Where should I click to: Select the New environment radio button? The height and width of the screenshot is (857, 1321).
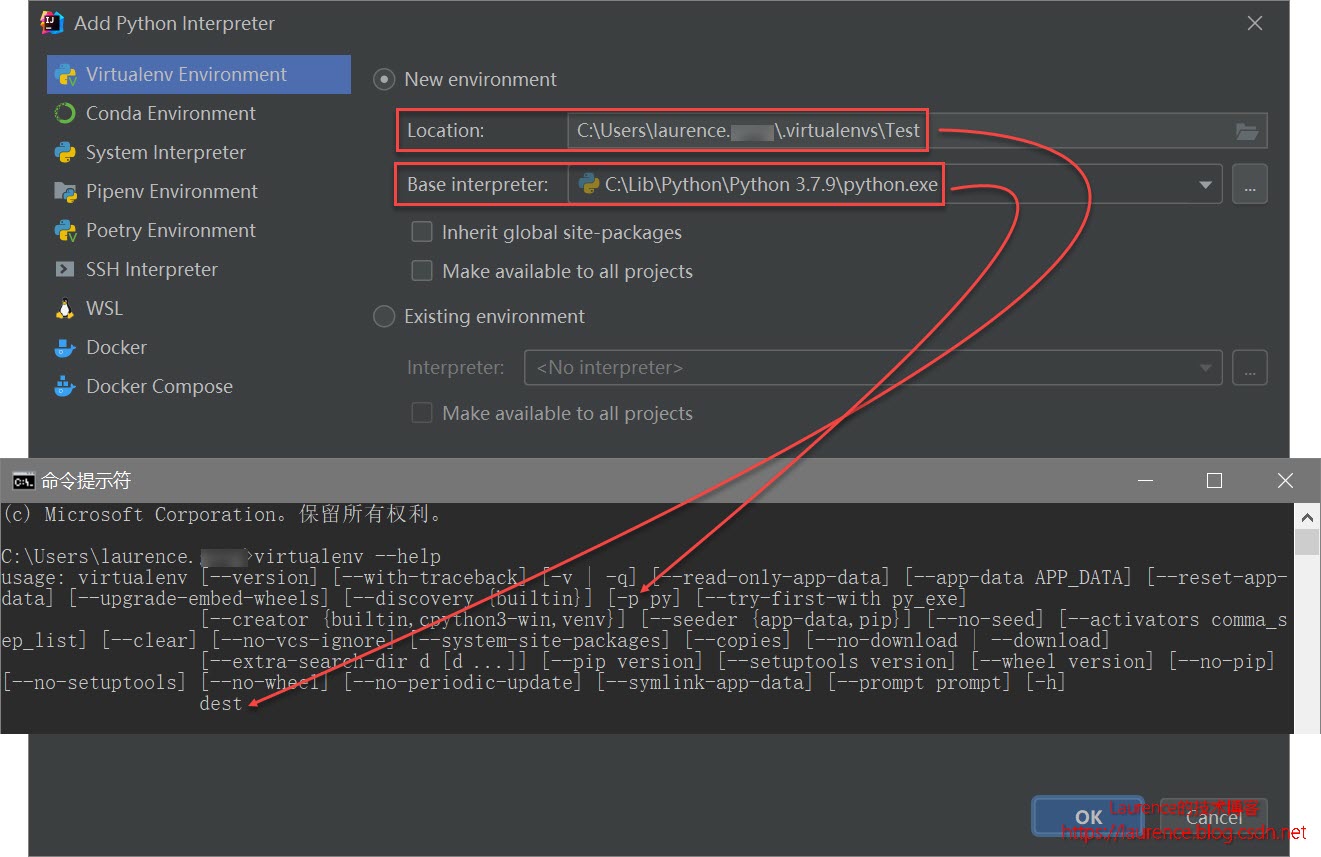(384, 80)
